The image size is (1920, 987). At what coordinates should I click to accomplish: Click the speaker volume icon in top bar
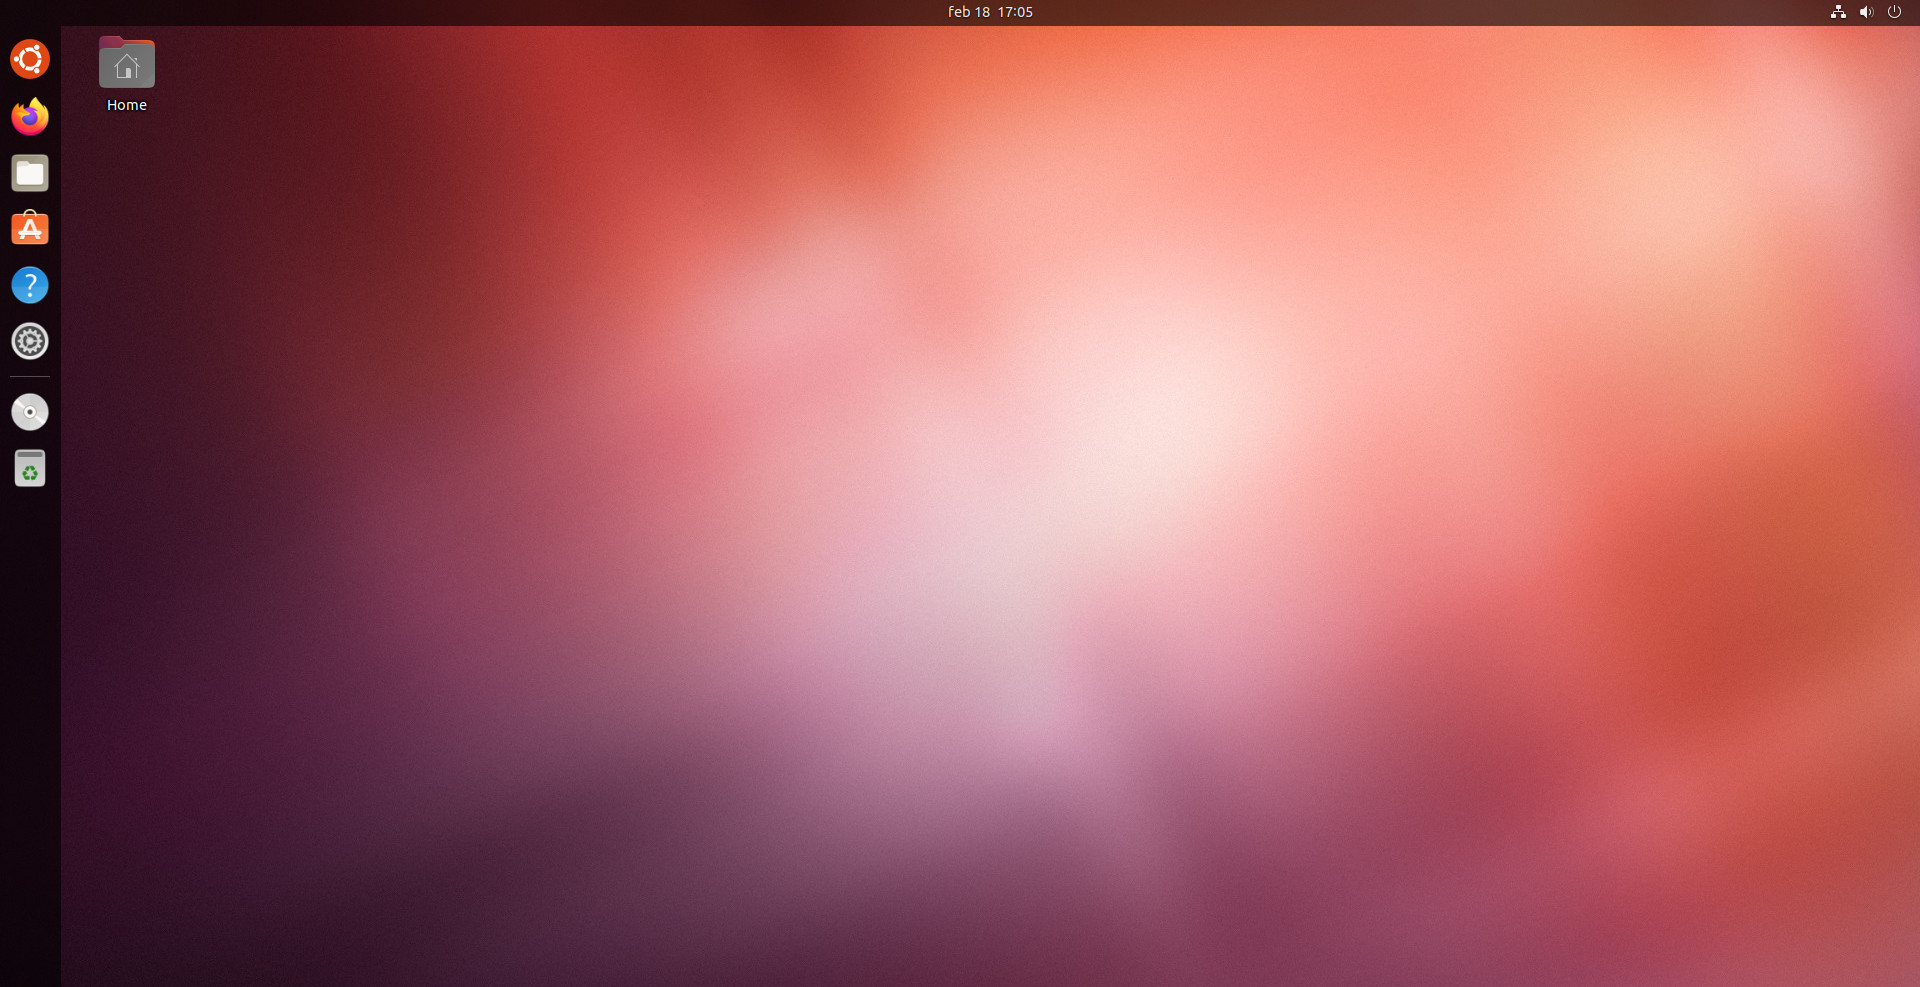[x=1866, y=12]
